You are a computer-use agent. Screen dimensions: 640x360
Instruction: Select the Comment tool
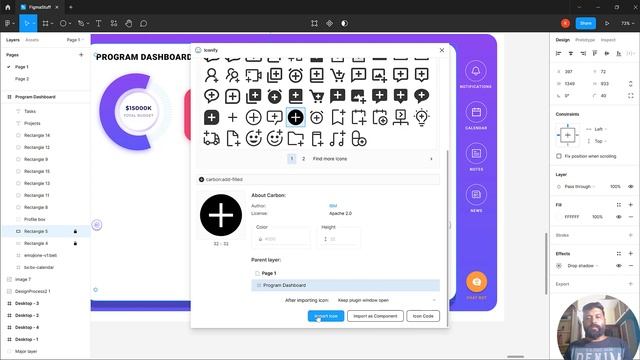144,23
